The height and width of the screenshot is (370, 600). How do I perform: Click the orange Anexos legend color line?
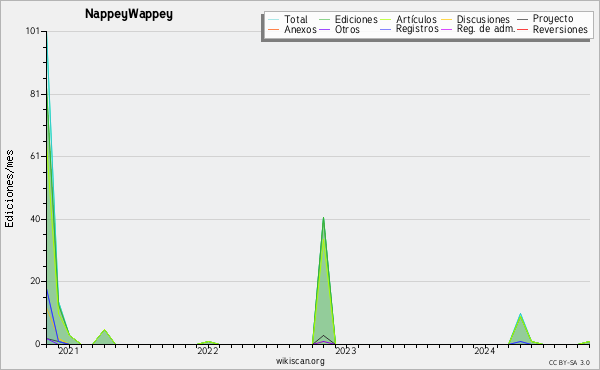[274, 29]
